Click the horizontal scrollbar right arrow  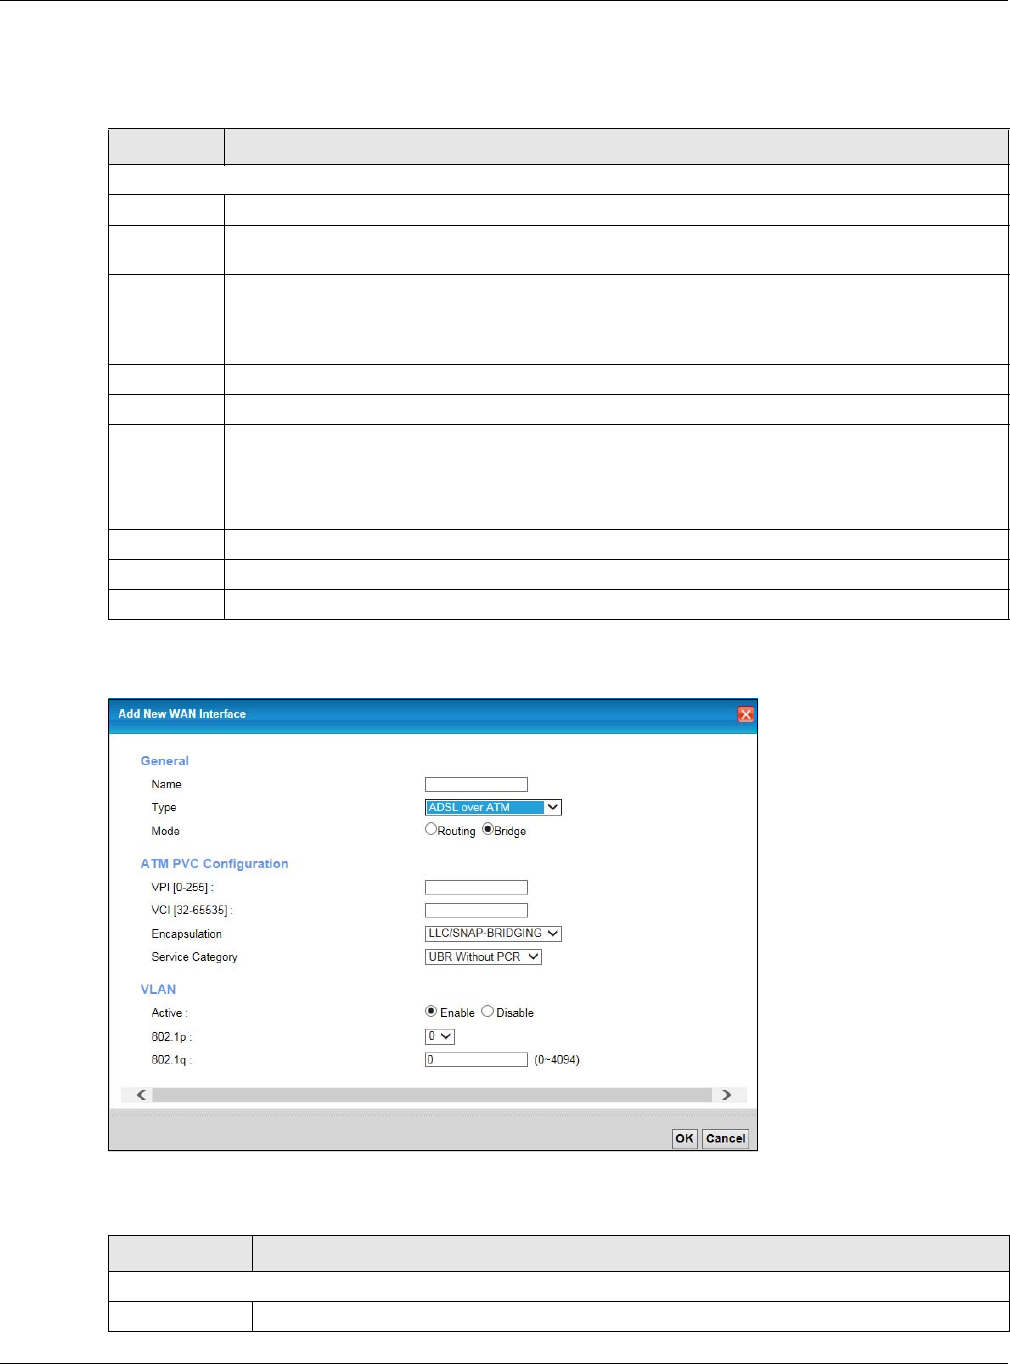[727, 1095]
